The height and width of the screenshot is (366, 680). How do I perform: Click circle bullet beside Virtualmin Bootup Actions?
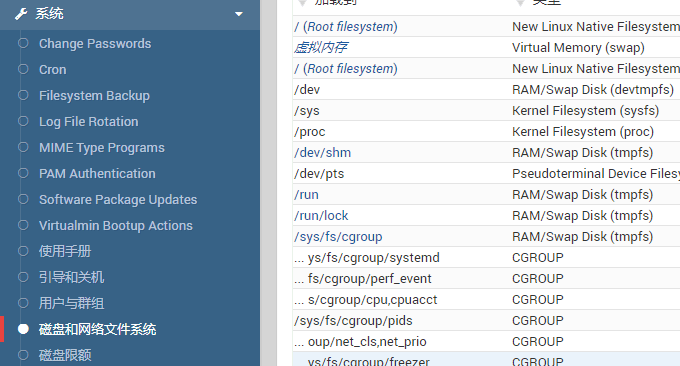(23, 225)
